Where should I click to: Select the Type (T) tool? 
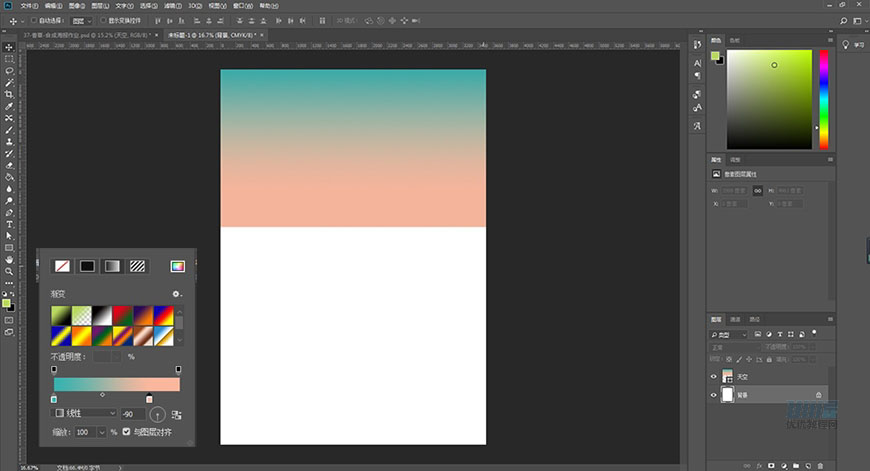click(x=9, y=224)
